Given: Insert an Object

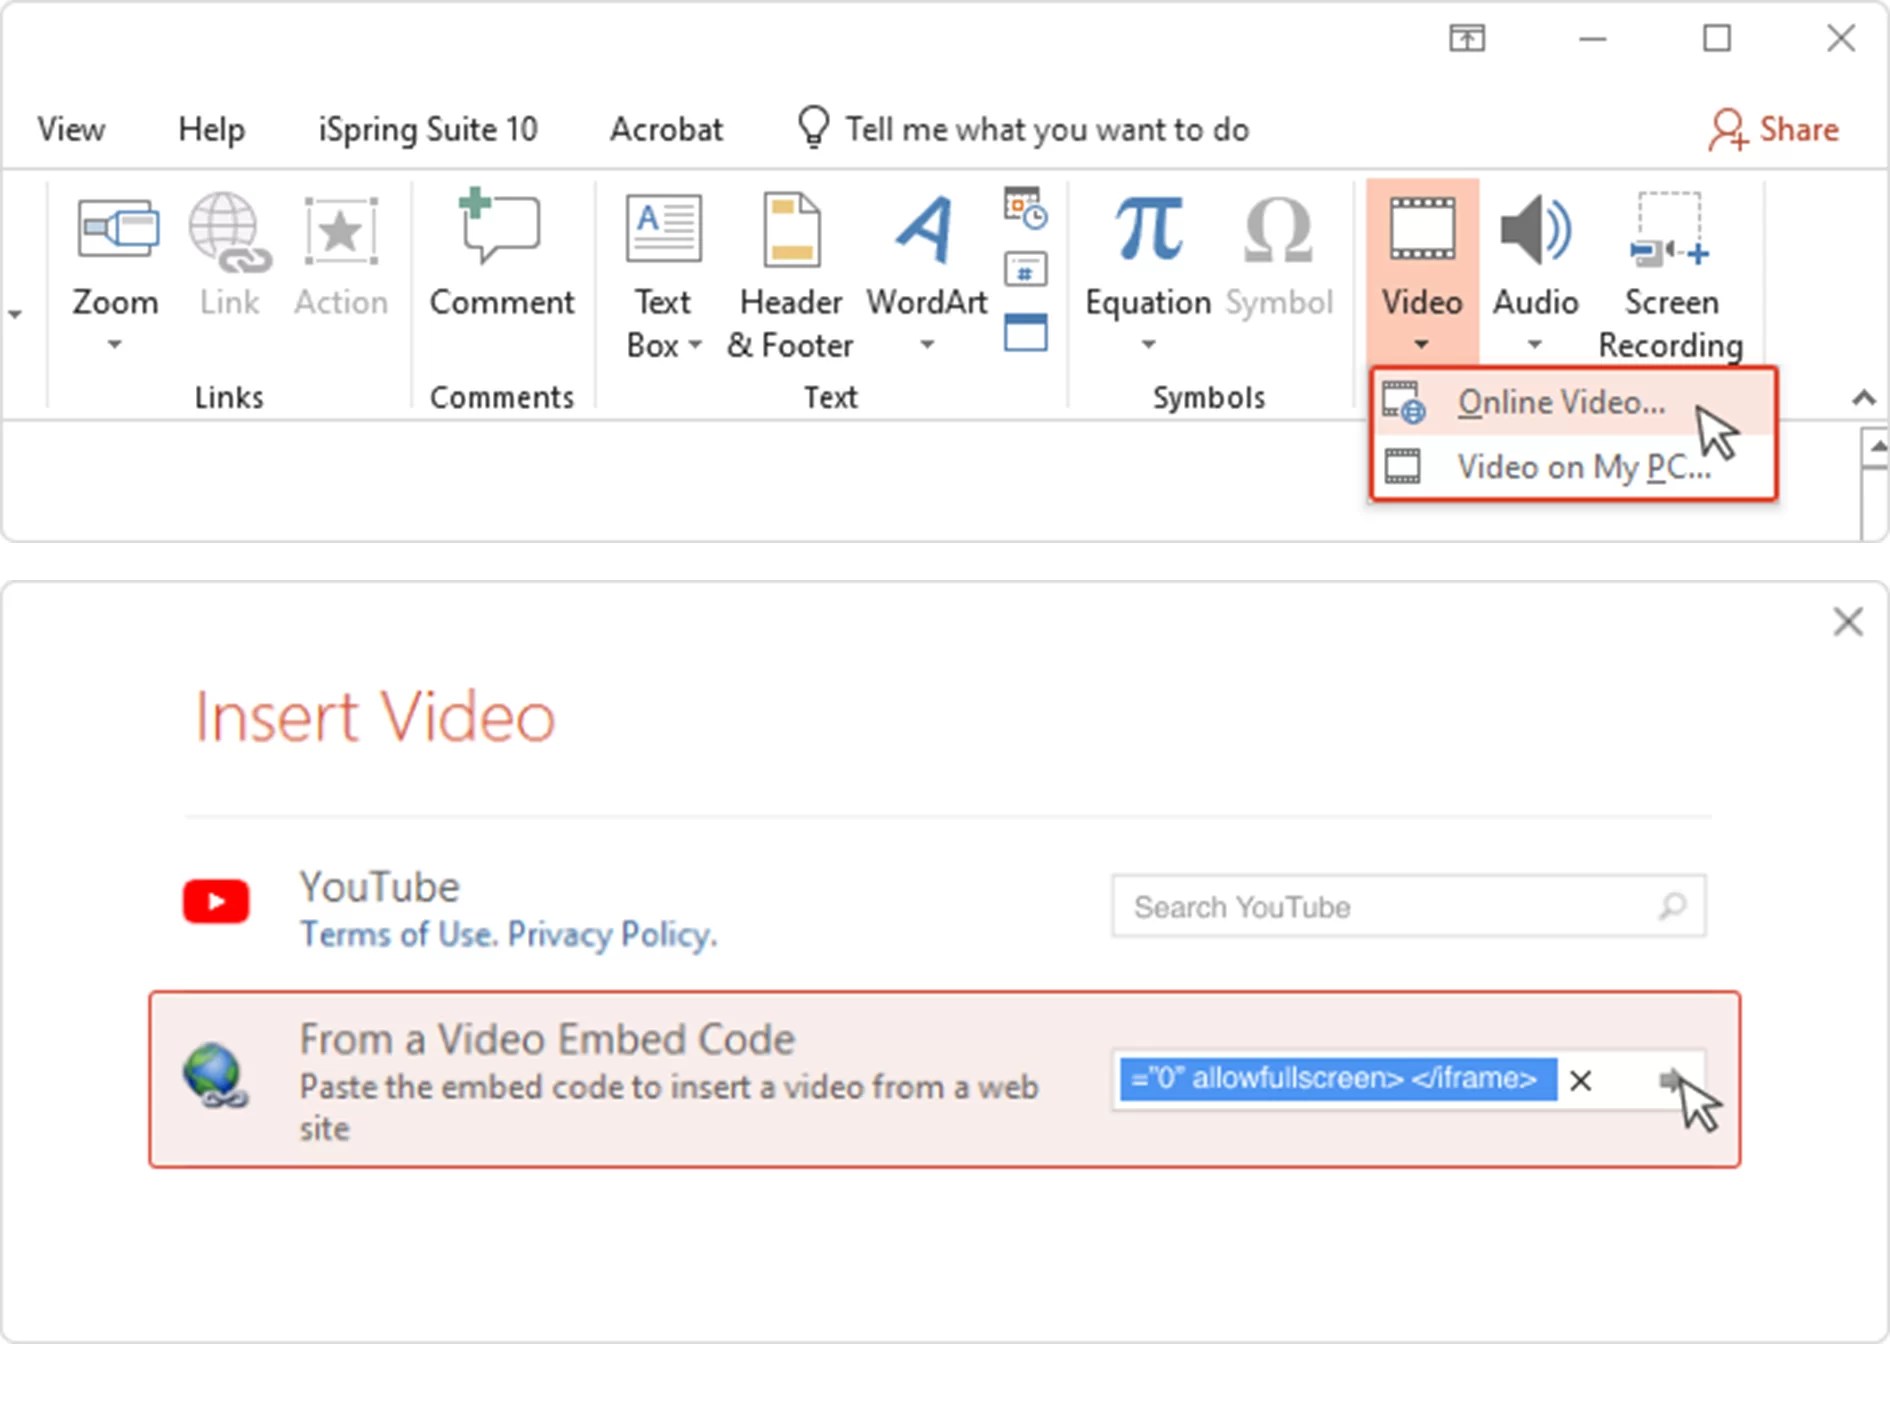Looking at the screenshot, I should point(1025,332).
